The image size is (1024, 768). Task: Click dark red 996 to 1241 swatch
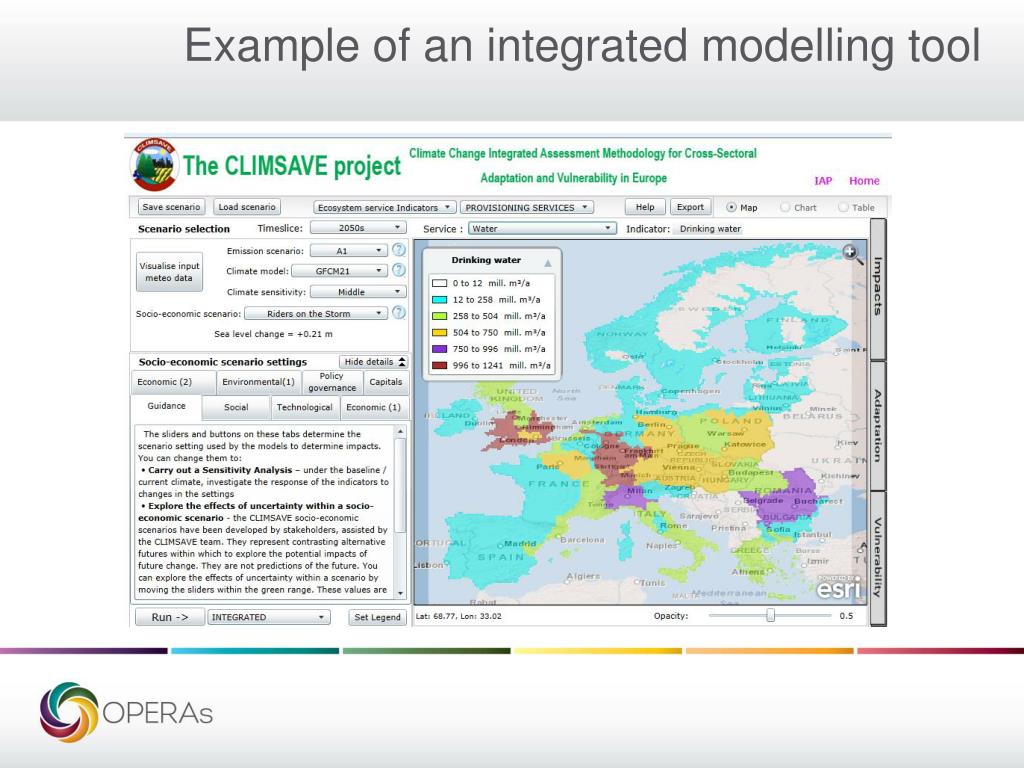(440, 365)
